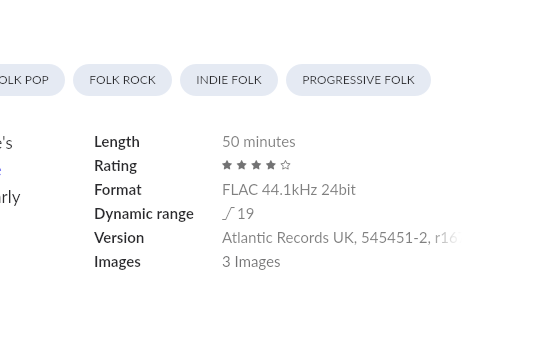Open the 3 Images entry

point(251,262)
